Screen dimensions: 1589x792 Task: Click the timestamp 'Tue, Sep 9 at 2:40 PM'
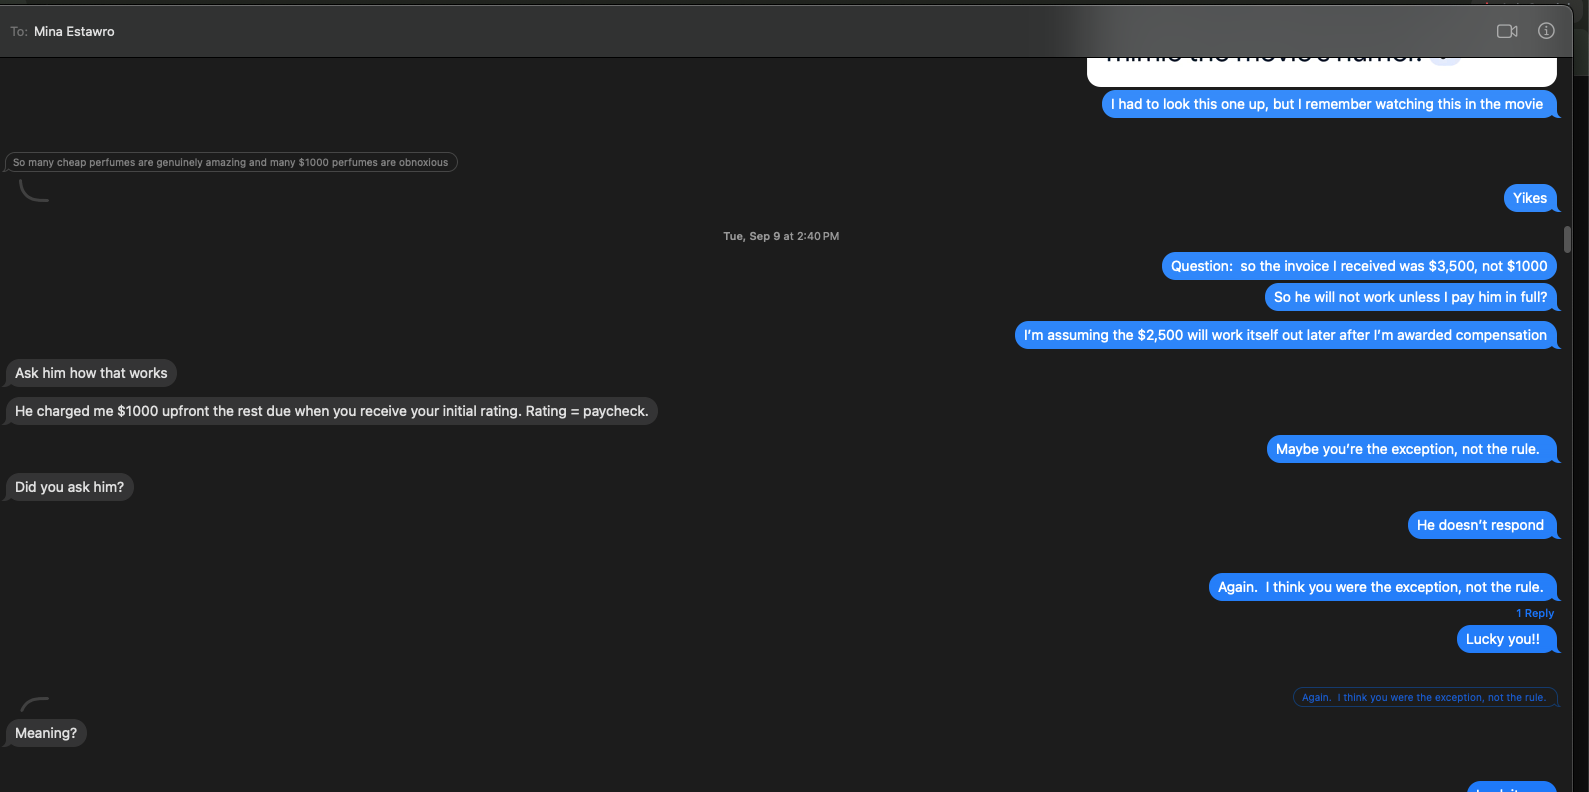(781, 237)
